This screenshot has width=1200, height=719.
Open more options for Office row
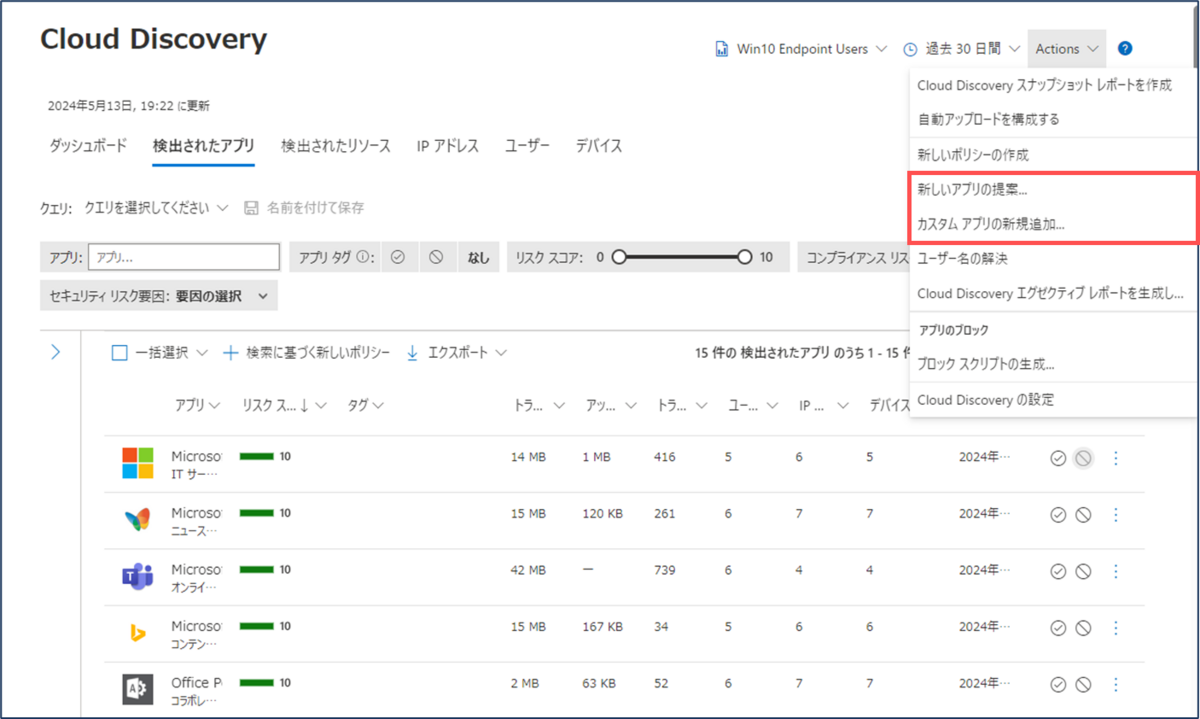1116,684
